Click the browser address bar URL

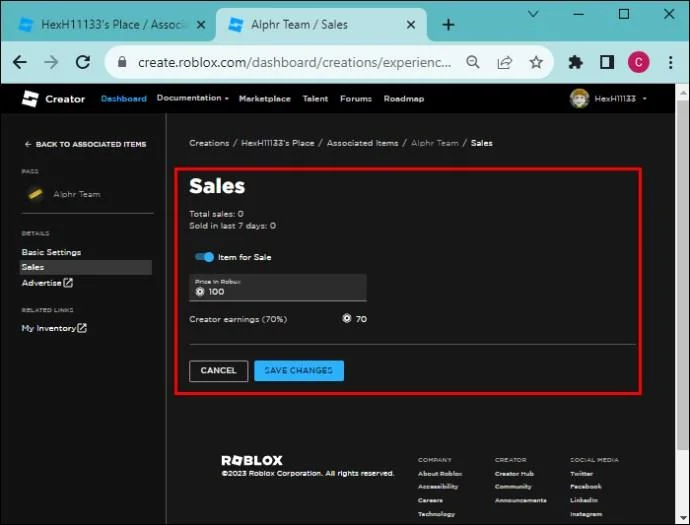tap(294, 62)
